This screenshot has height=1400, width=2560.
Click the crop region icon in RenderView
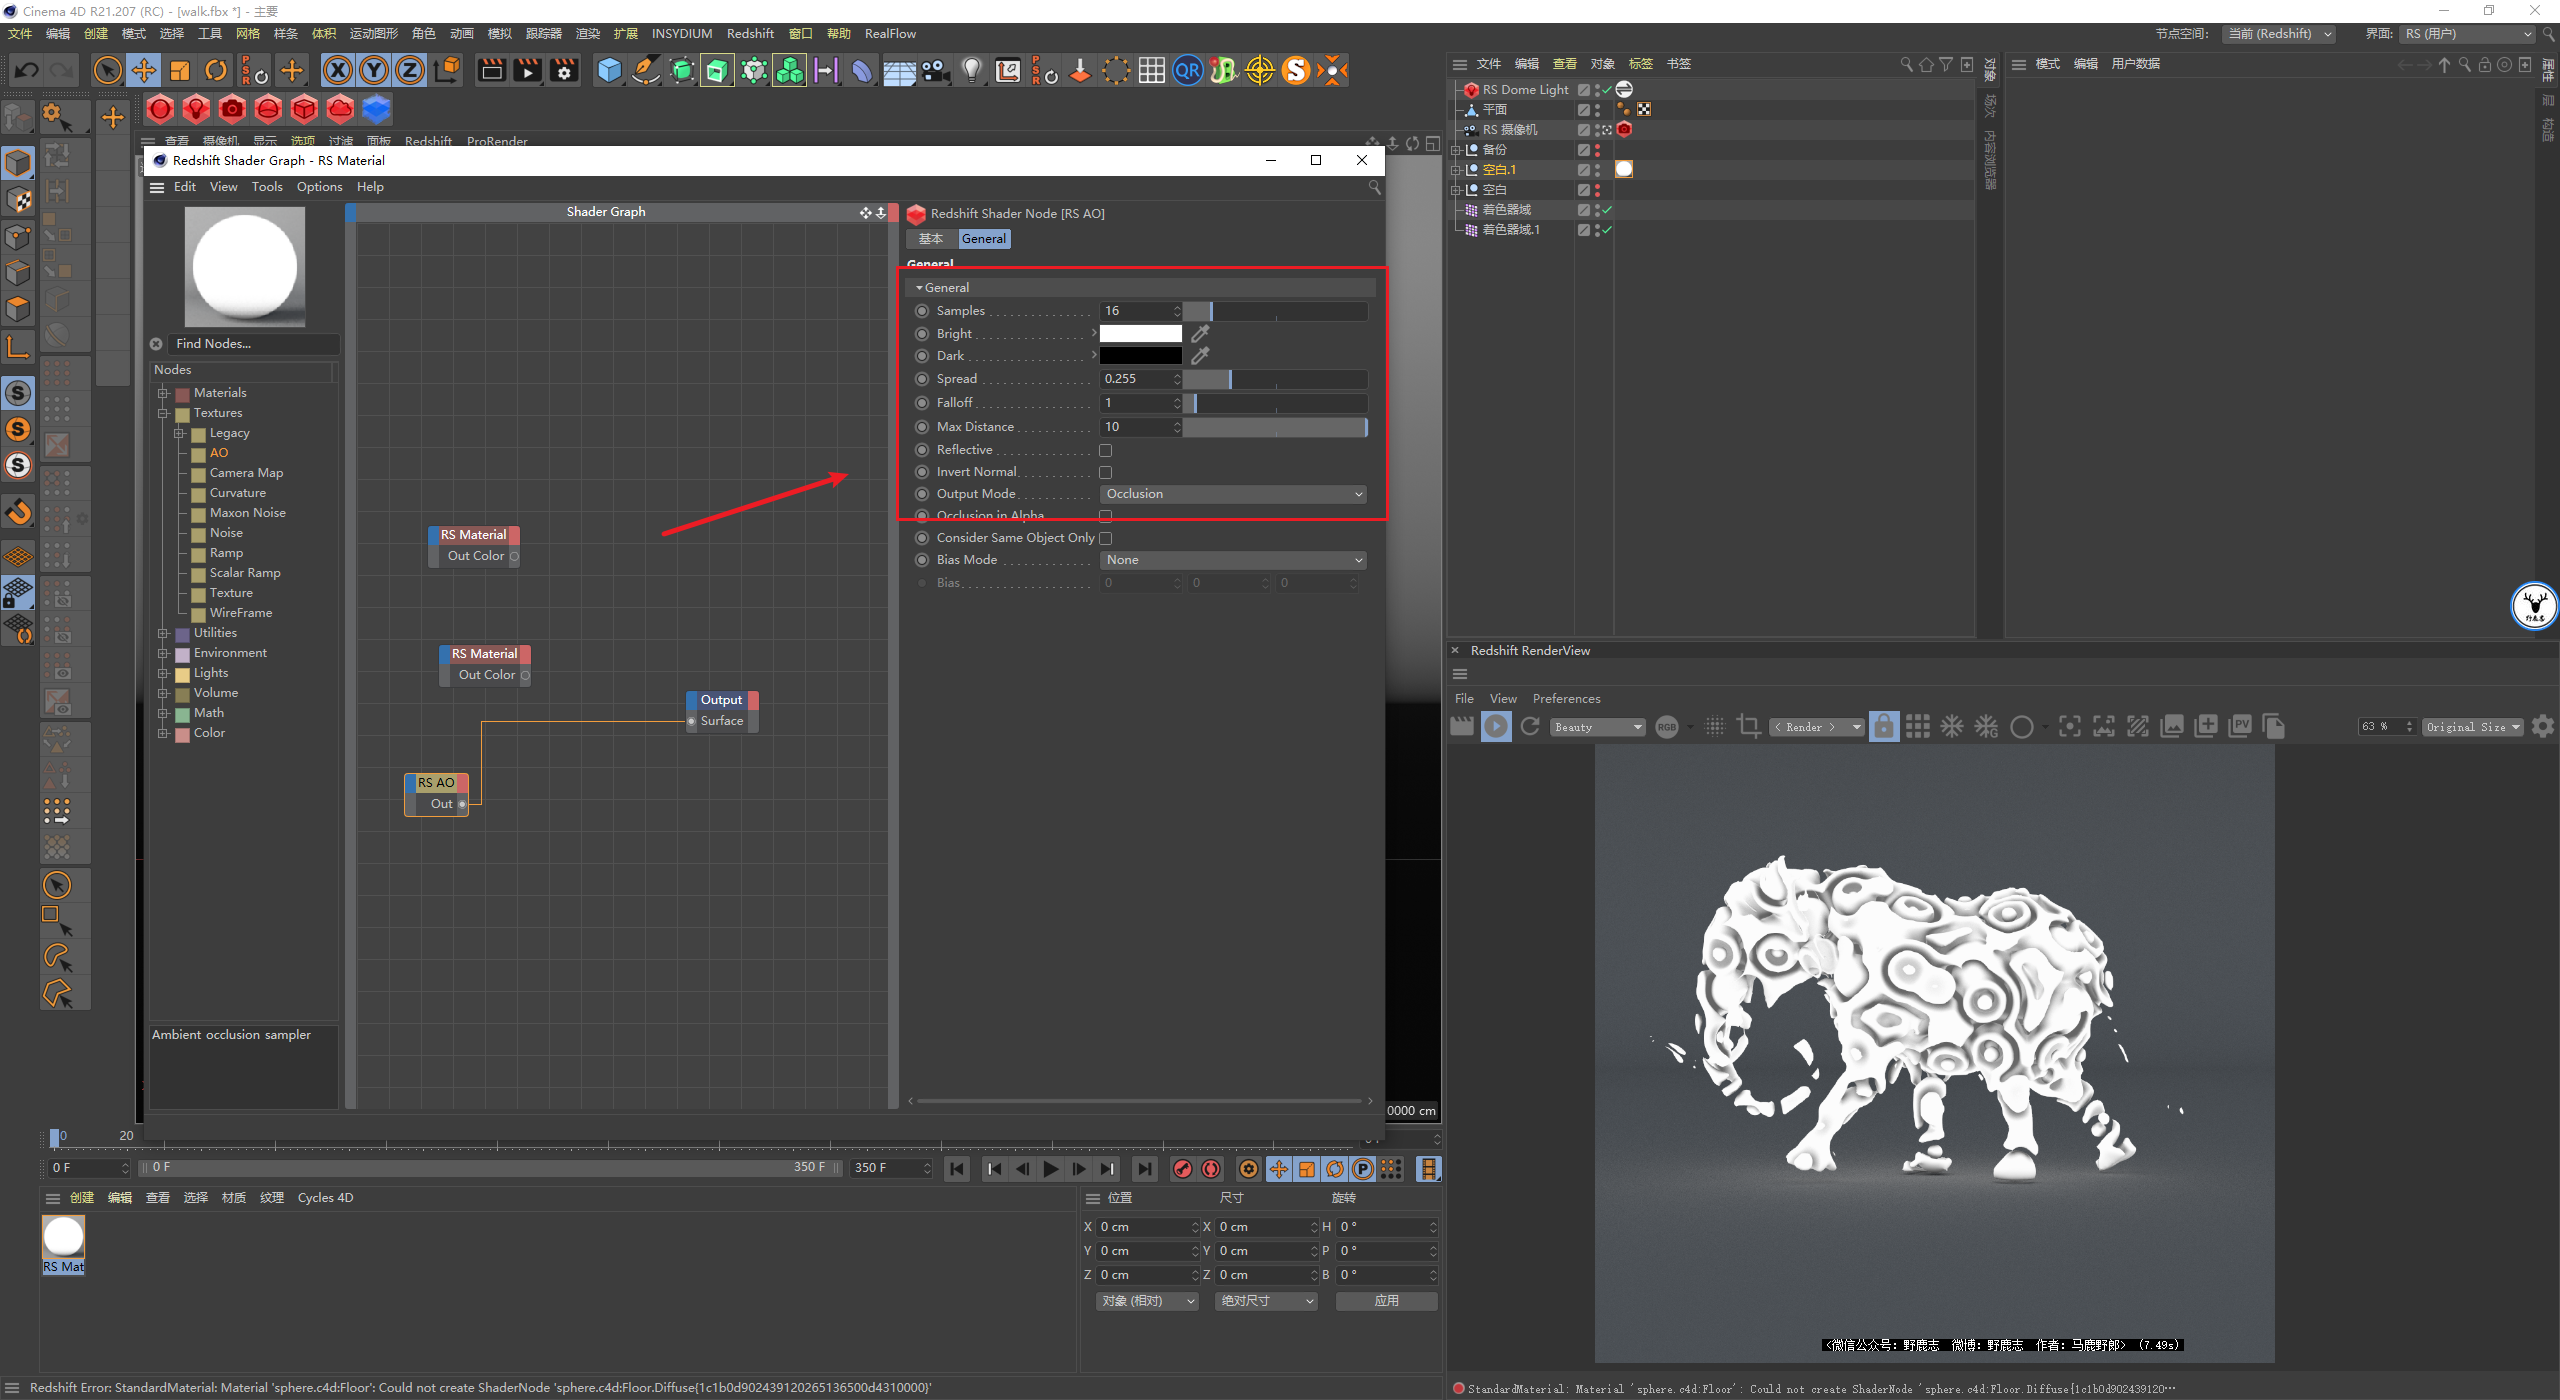point(1748,727)
